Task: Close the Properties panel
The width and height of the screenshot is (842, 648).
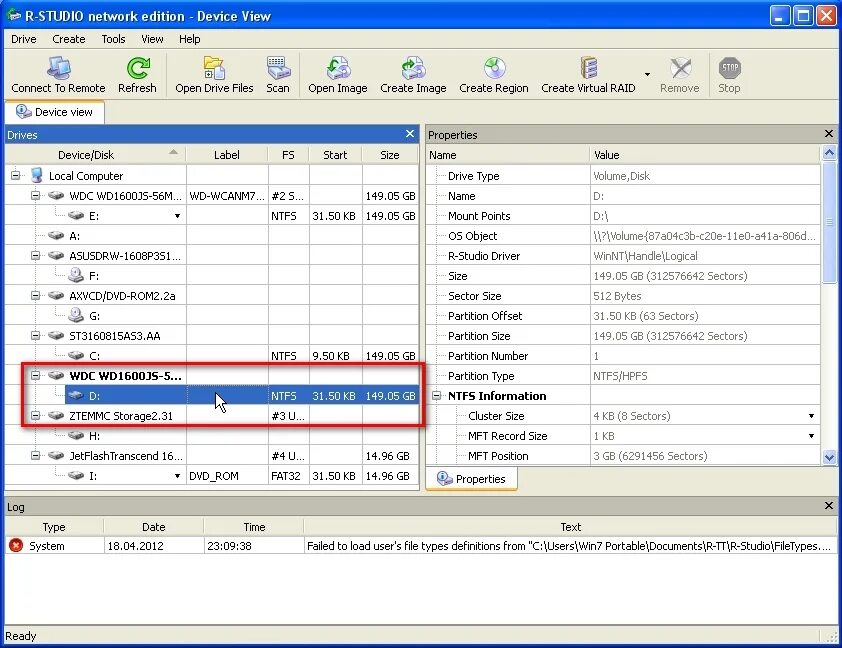Action: [829, 134]
